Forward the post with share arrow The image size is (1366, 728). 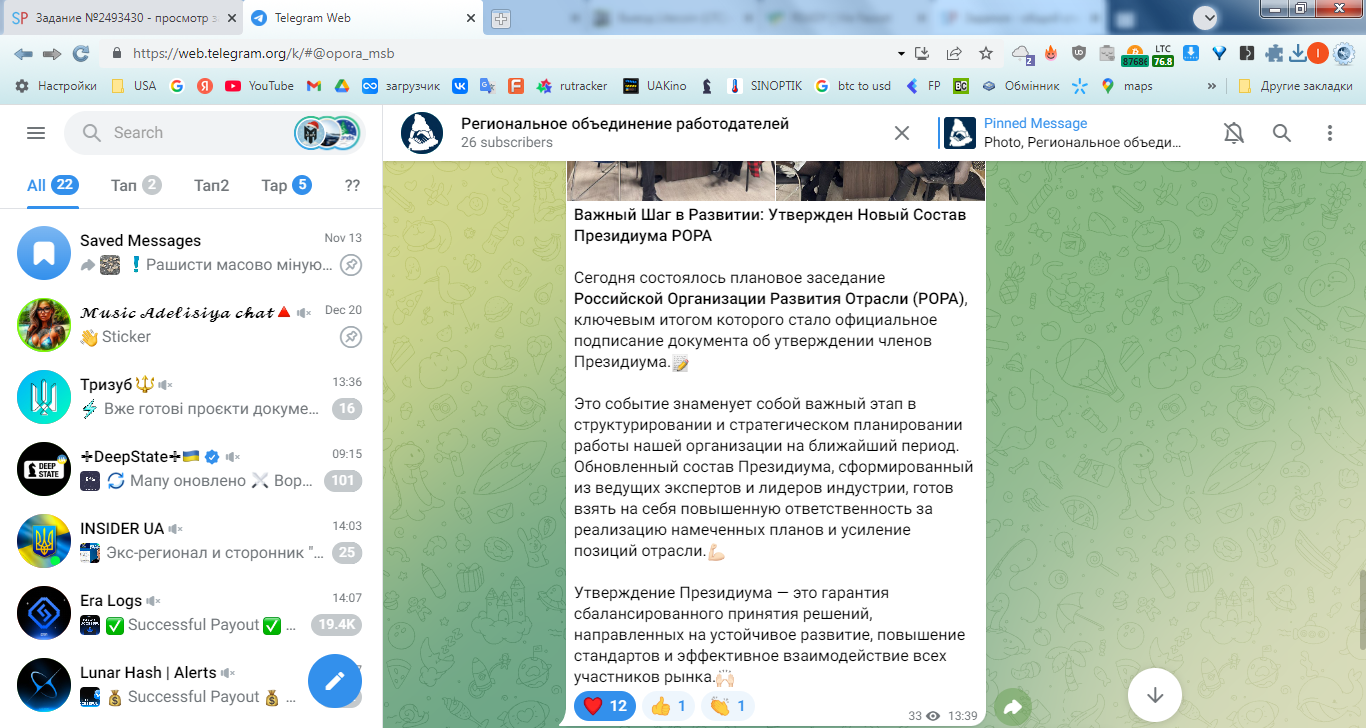coord(1013,708)
